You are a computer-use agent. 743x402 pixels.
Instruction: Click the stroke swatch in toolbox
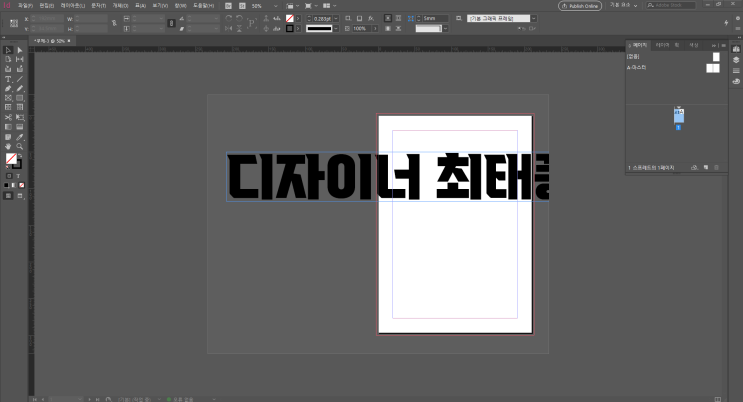[x=18, y=165]
